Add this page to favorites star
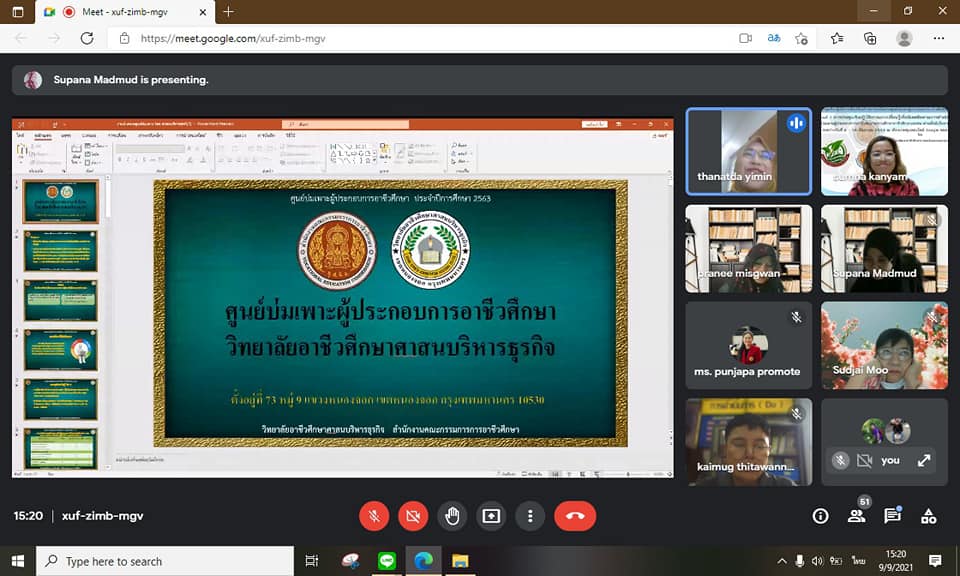Image resolution: width=960 pixels, height=576 pixels. (x=801, y=39)
